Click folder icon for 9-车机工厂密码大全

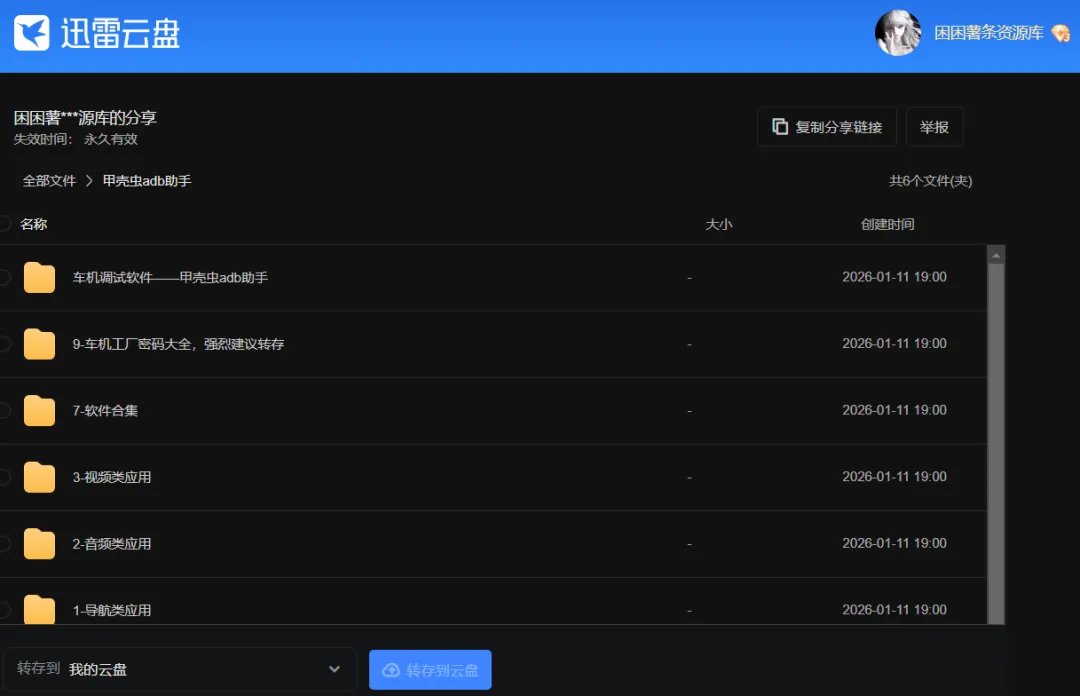39,345
